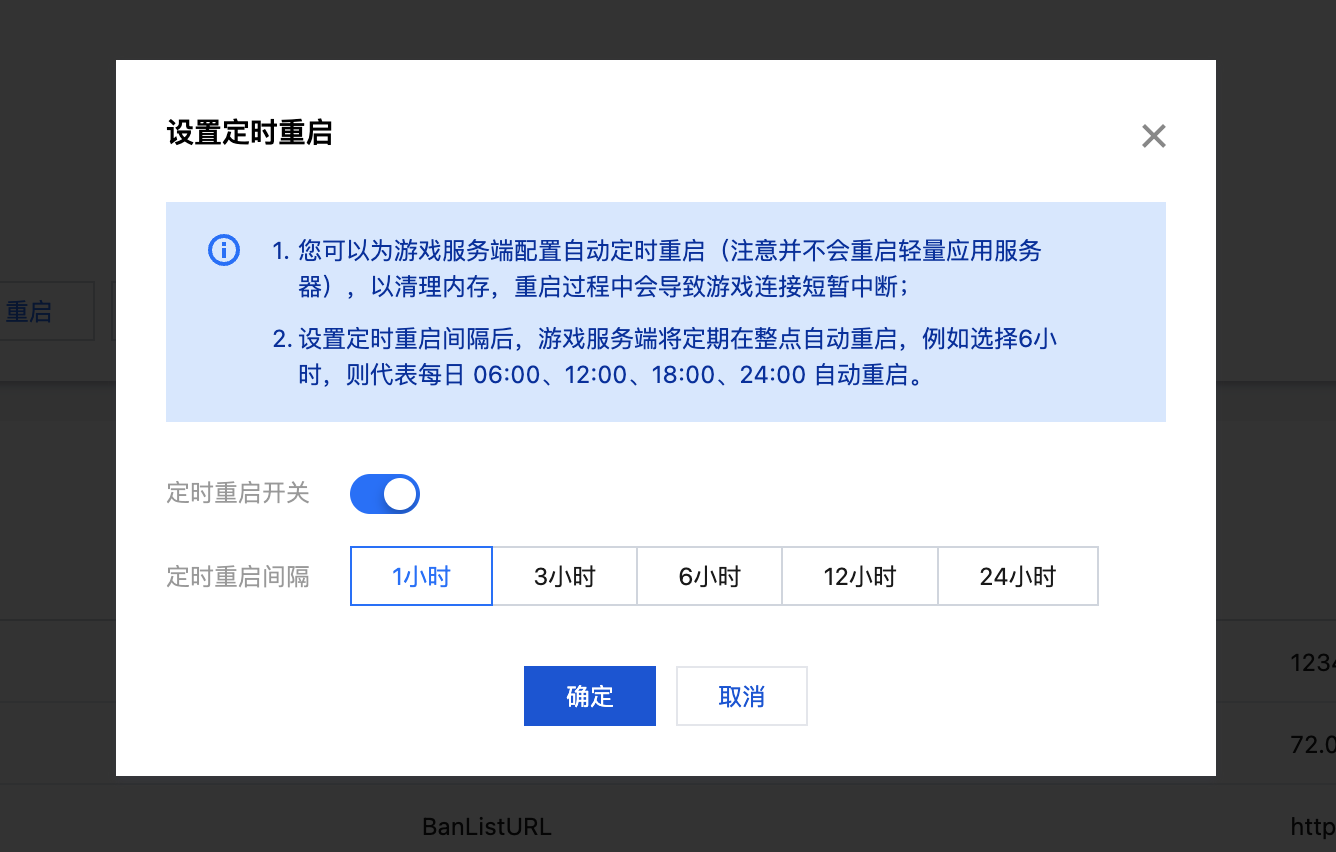Close the 设置定时重启 dialog with the X
1336x852 pixels.
[x=1153, y=135]
